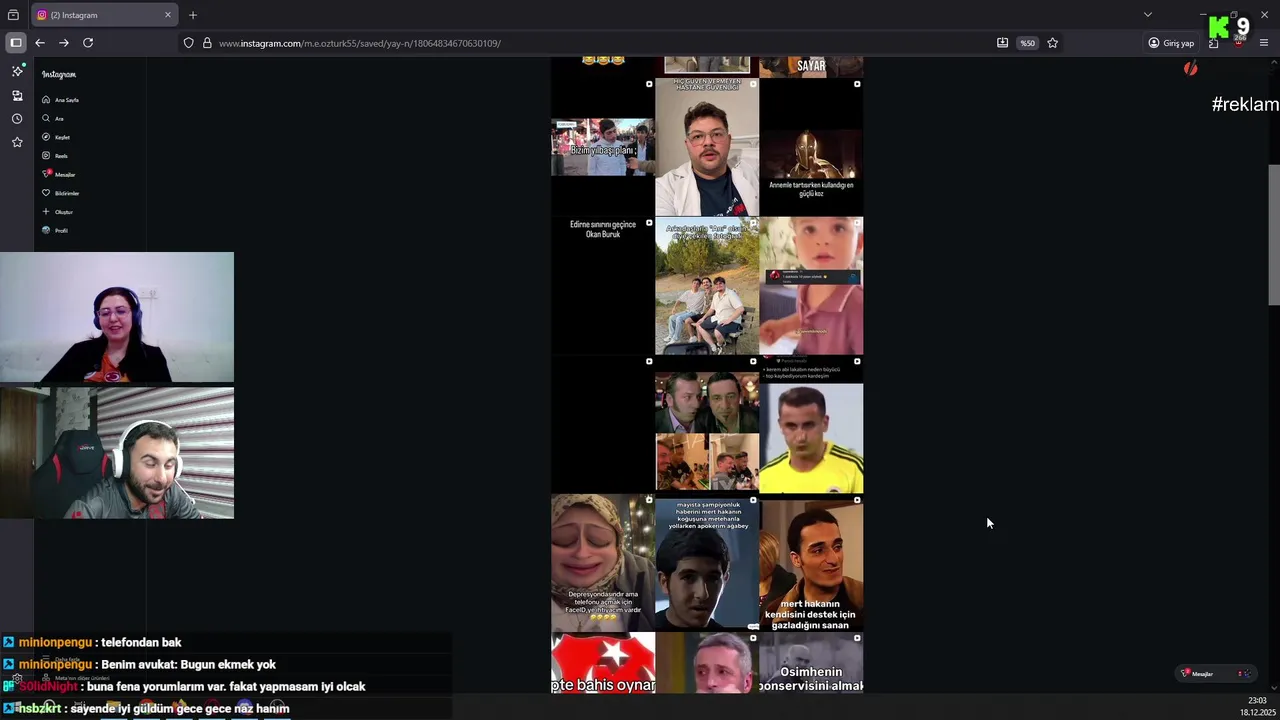Open tracking protection shield icon

tap(188, 43)
